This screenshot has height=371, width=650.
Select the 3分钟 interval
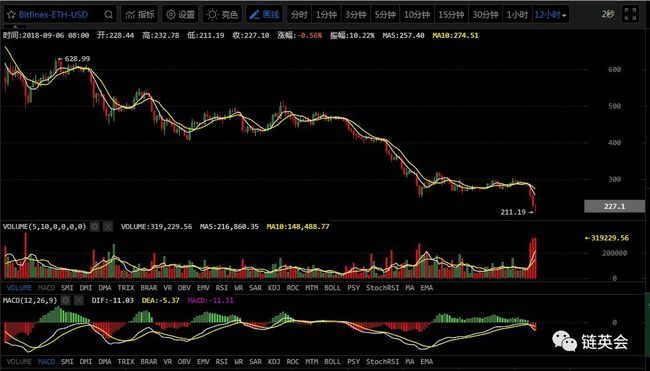pos(356,15)
